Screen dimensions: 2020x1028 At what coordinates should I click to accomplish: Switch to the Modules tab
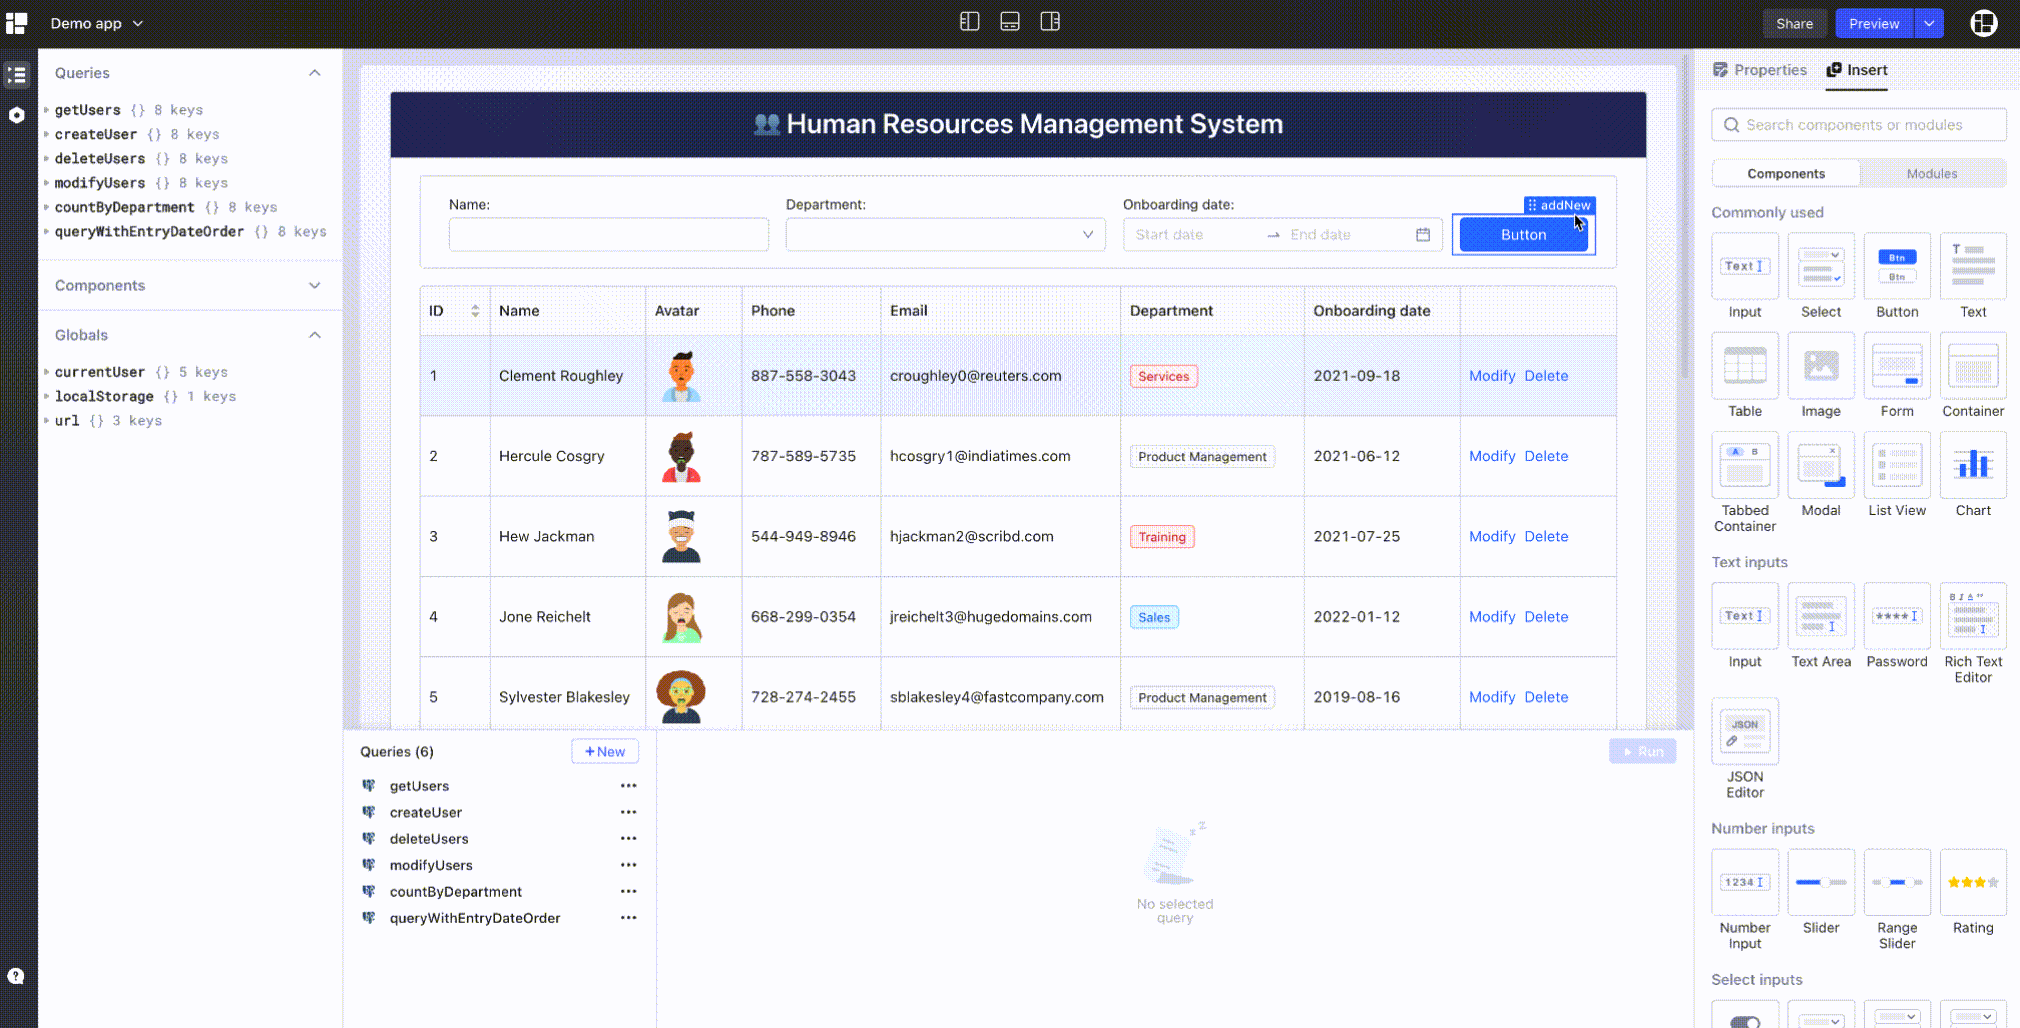tap(1930, 173)
